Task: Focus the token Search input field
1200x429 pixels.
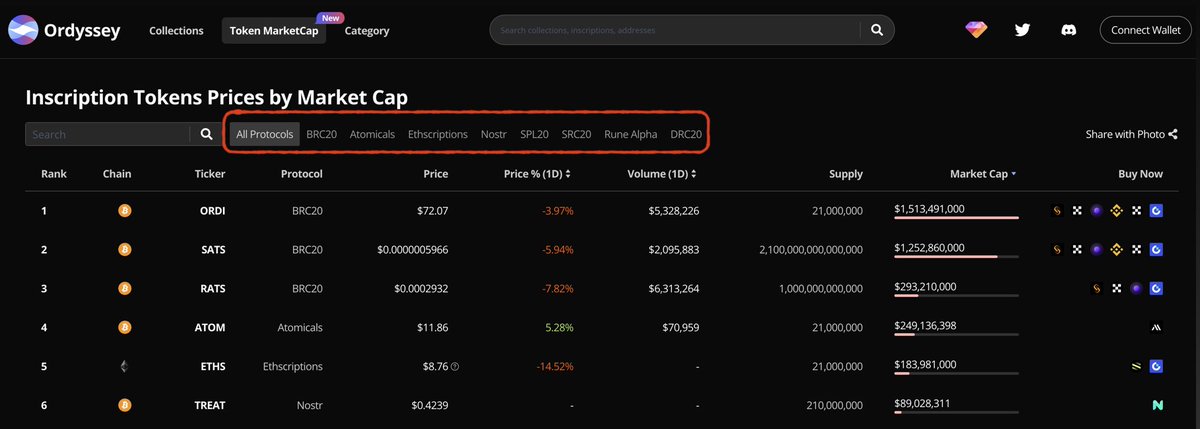Action: [107, 134]
